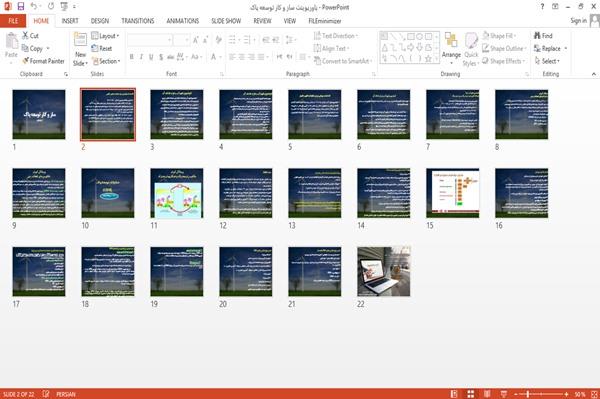
Task: Click the Undo arrow icon
Action: click(x=34, y=6)
